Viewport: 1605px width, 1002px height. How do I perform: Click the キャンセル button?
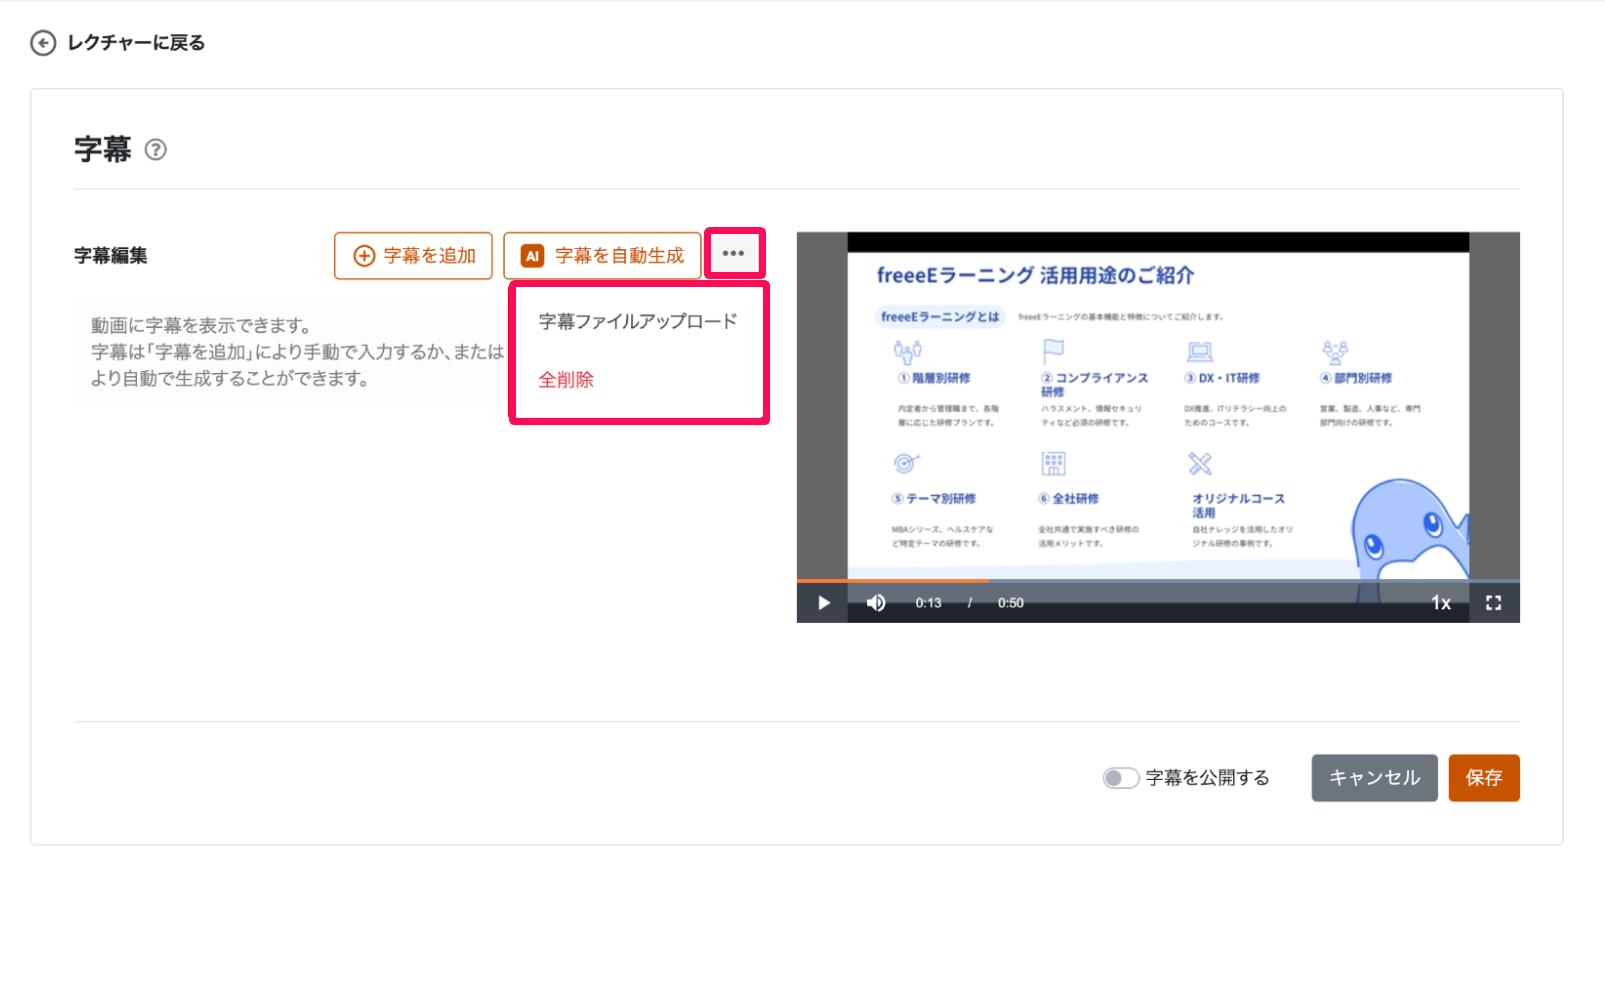[x=1375, y=778]
